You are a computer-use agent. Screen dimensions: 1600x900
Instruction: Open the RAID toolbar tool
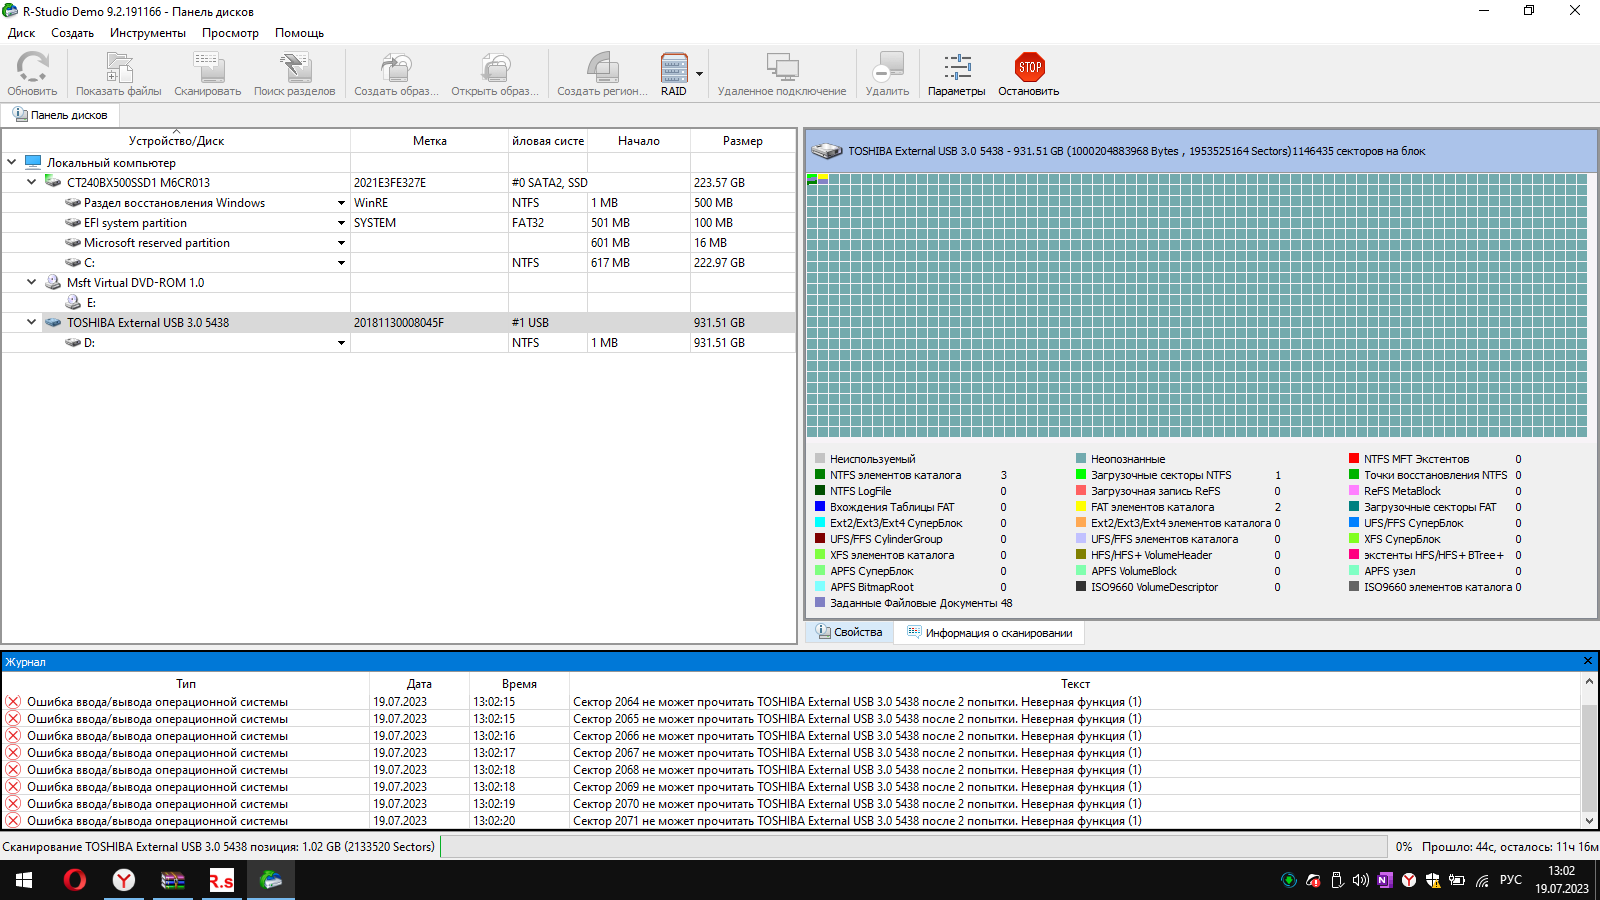pos(674,68)
